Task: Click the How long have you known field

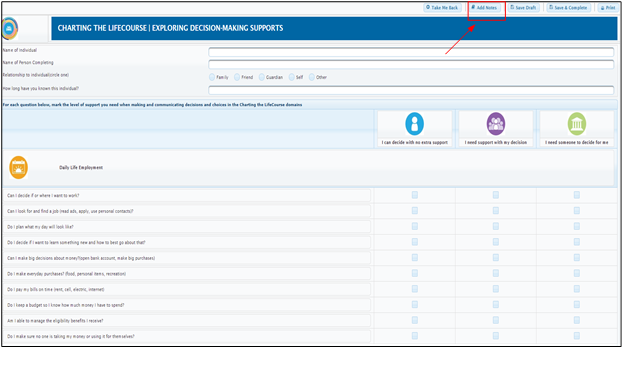Action: tap(411, 90)
